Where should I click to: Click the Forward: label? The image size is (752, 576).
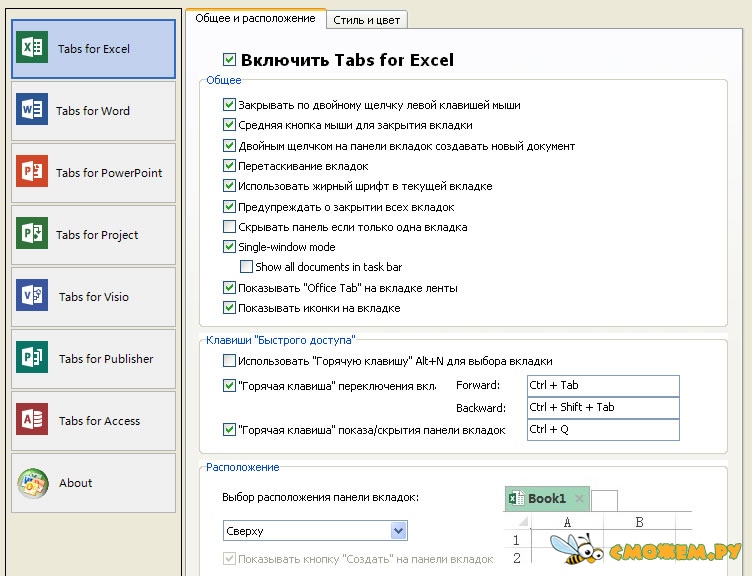tap(478, 385)
